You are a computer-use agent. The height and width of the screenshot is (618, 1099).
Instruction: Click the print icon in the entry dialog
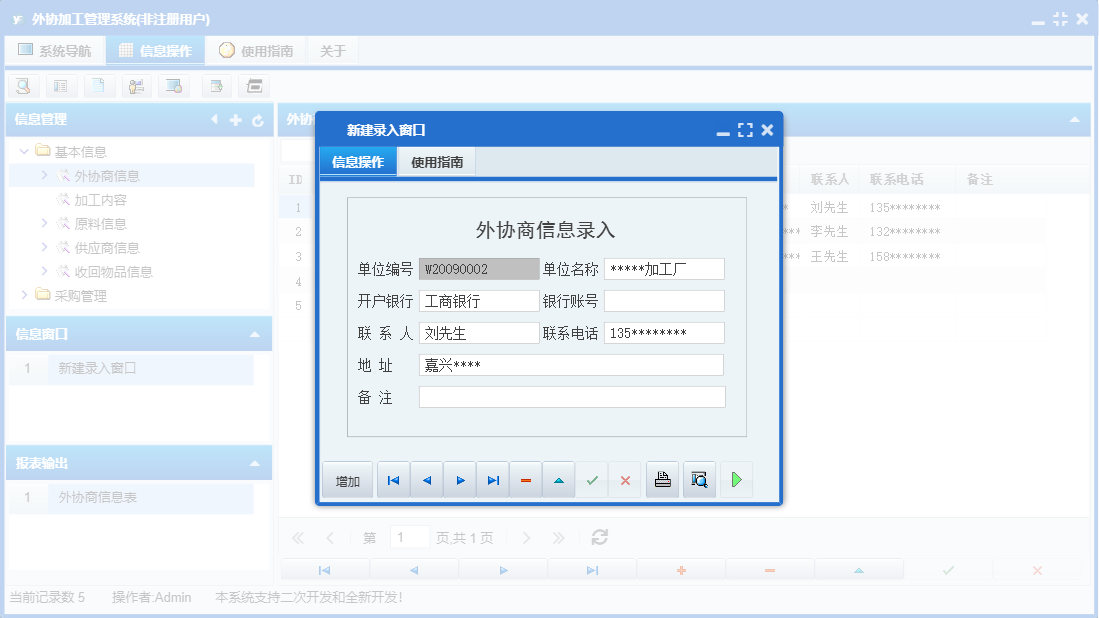661,479
